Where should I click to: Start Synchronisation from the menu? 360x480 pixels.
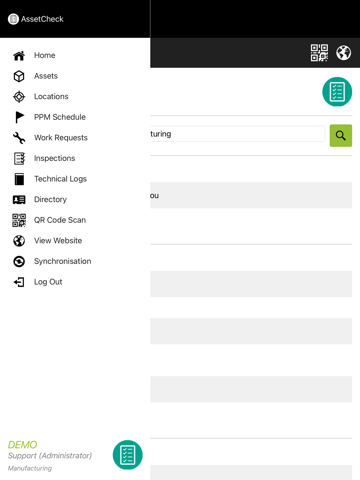[x=63, y=261]
